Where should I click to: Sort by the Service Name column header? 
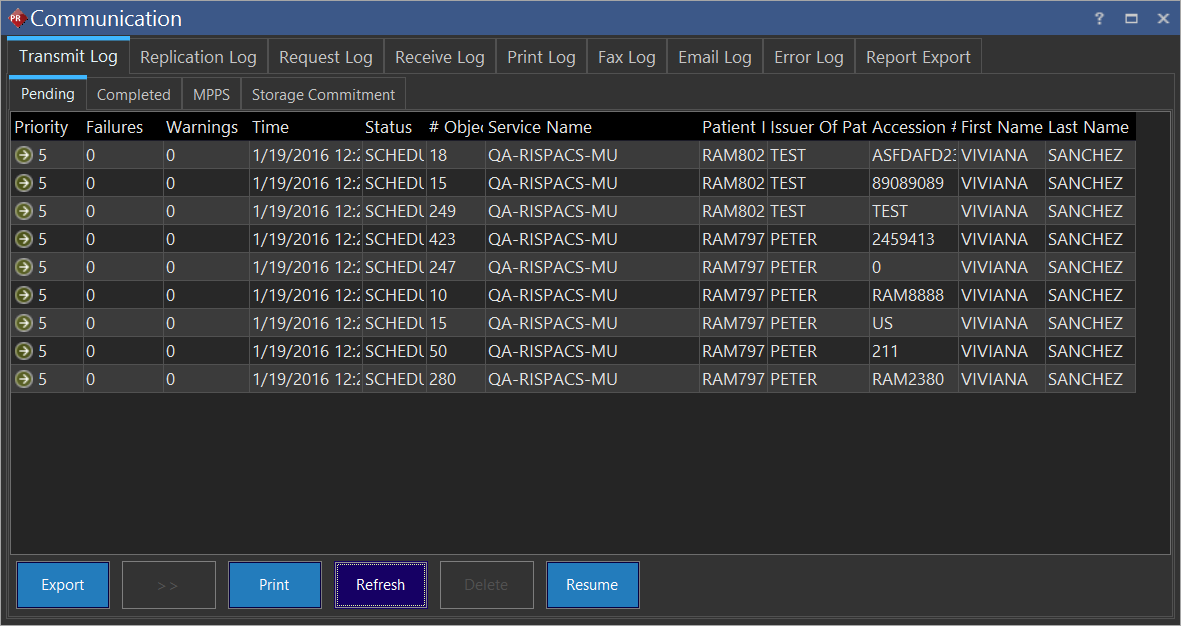point(540,127)
